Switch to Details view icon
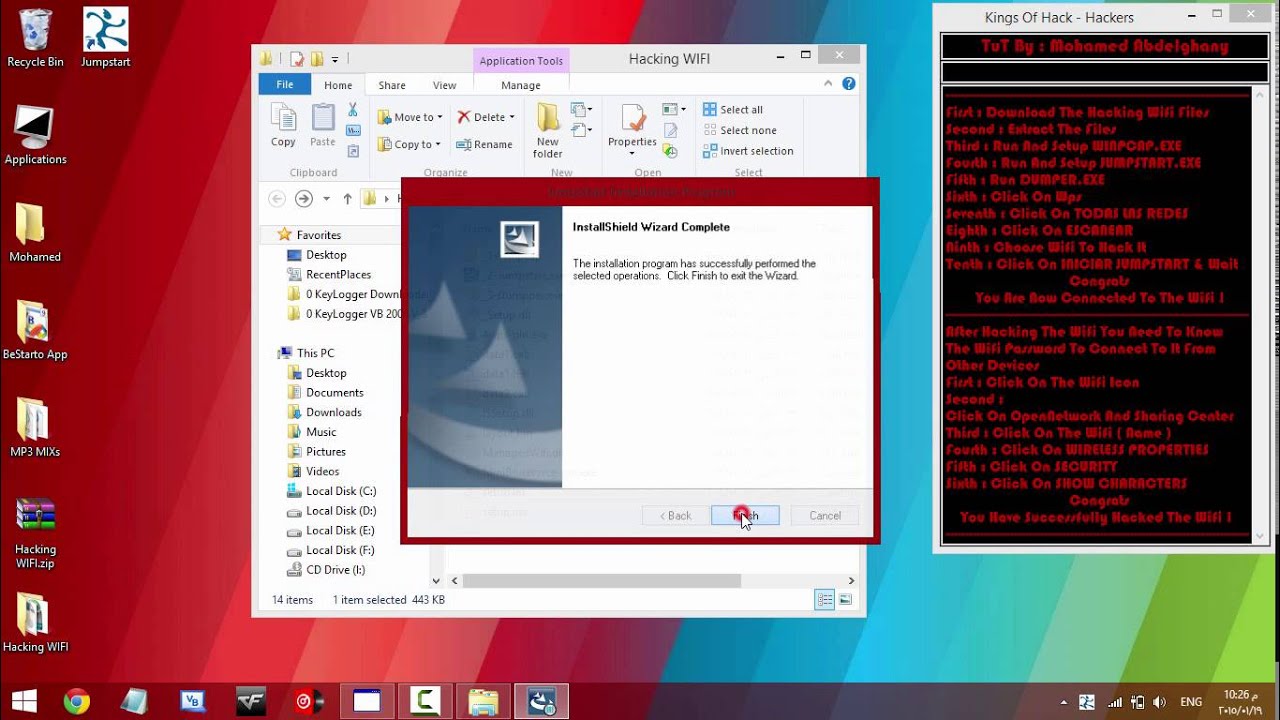The image size is (1280, 720). (x=825, y=600)
